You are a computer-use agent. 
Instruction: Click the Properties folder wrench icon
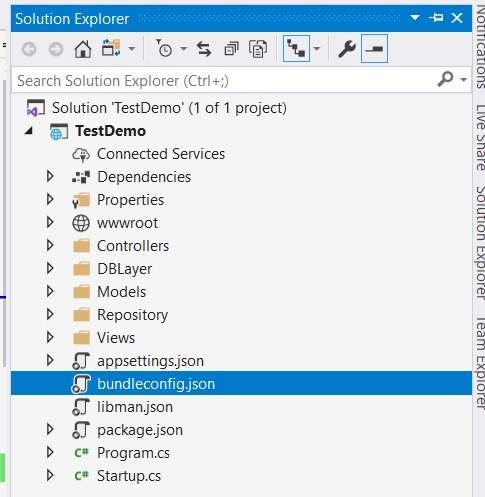tap(81, 200)
